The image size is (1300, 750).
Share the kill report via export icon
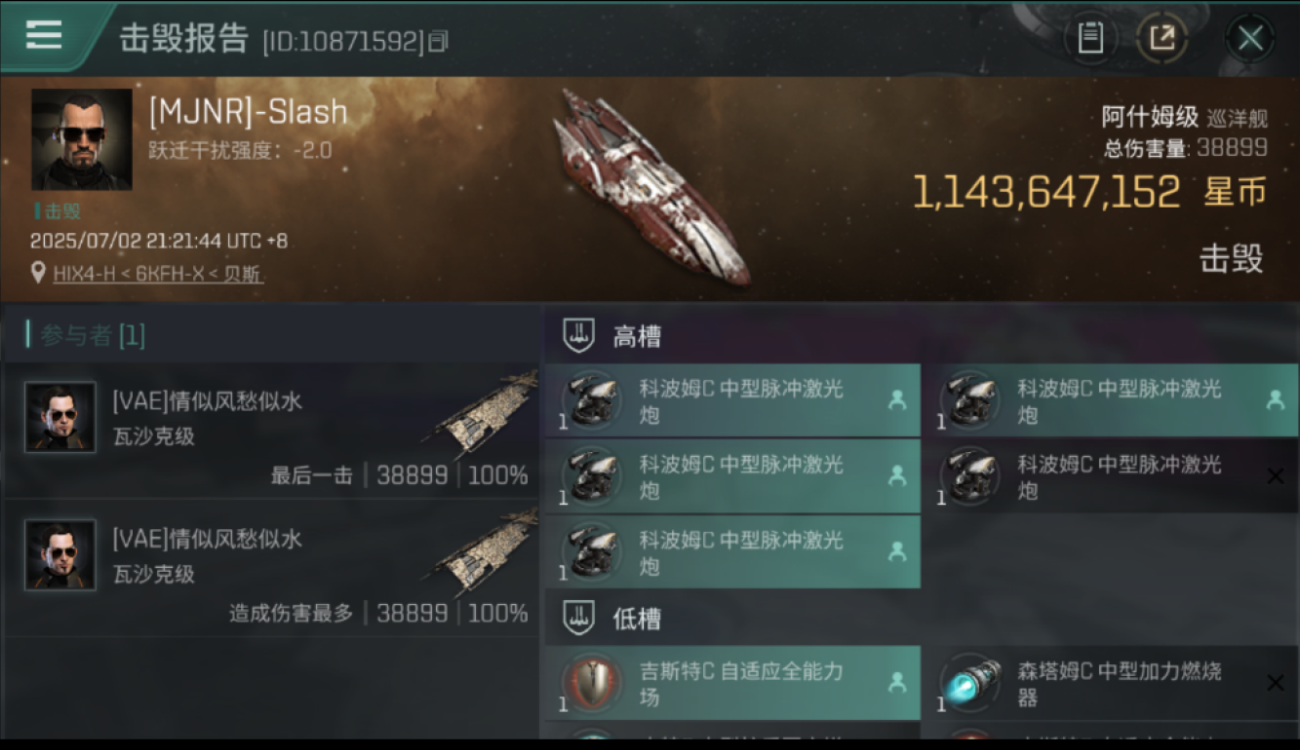tap(1162, 39)
